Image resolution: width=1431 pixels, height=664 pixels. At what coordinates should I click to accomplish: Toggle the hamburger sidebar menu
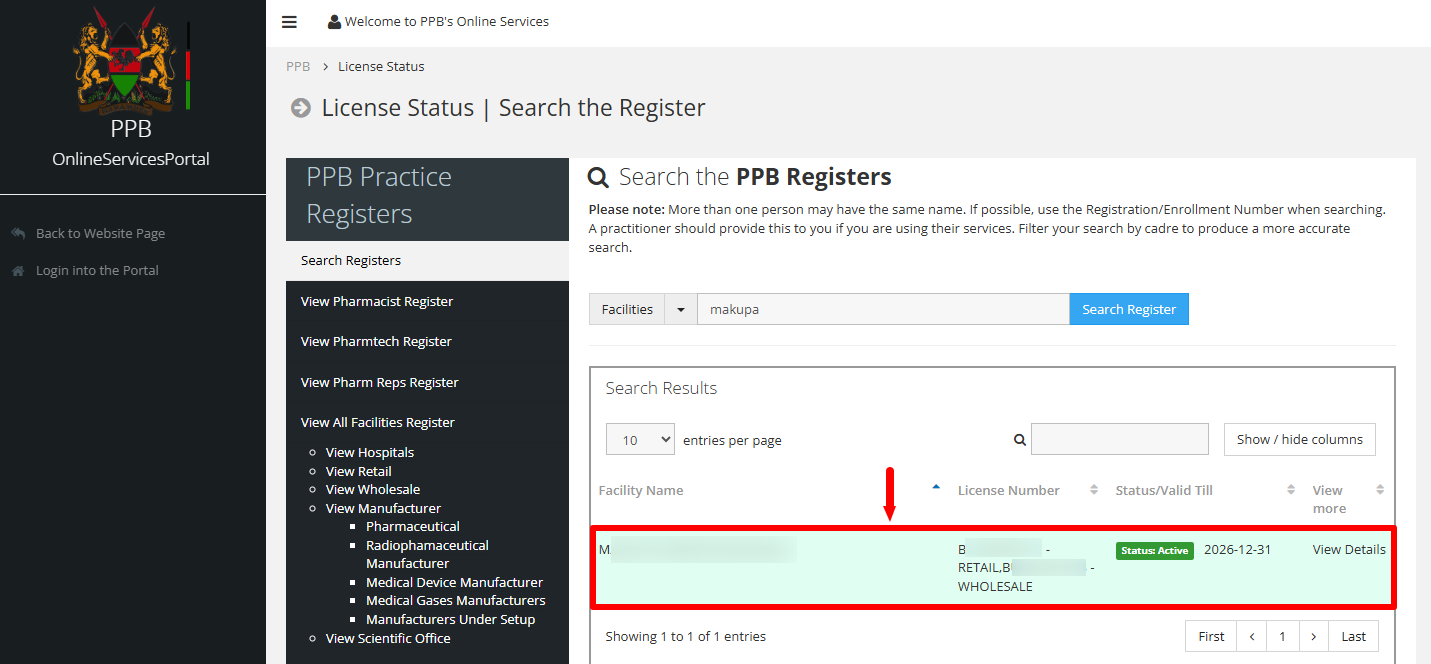(x=289, y=22)
